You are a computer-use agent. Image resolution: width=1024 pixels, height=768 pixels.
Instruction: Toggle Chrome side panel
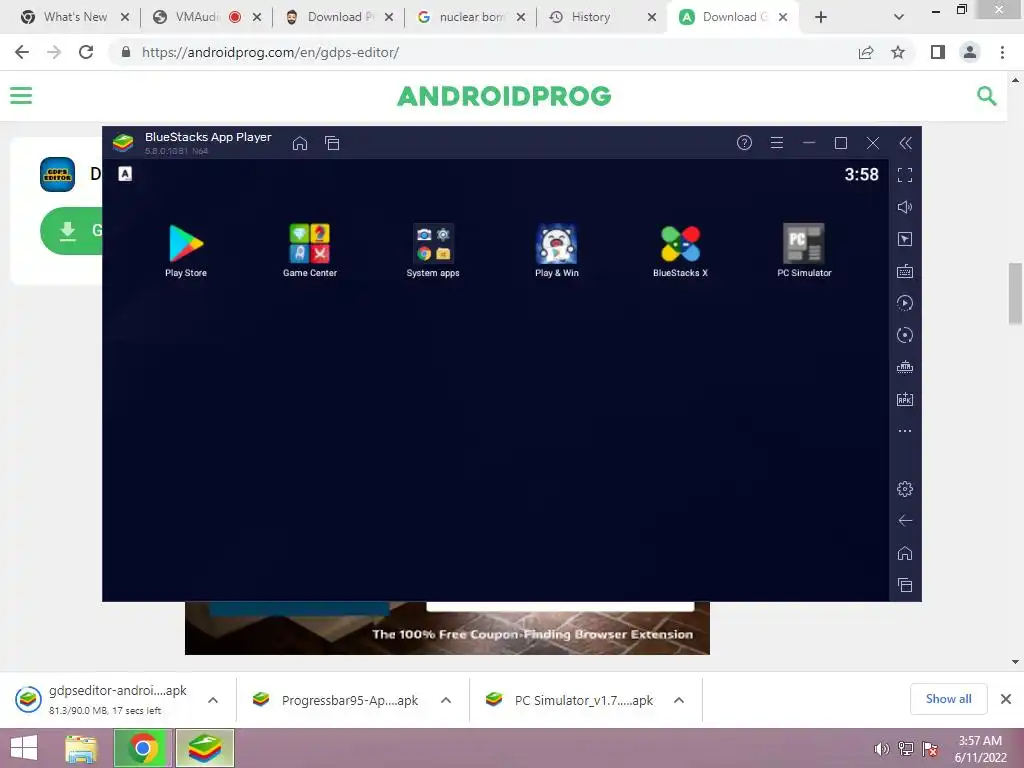(x=938, y=52)
